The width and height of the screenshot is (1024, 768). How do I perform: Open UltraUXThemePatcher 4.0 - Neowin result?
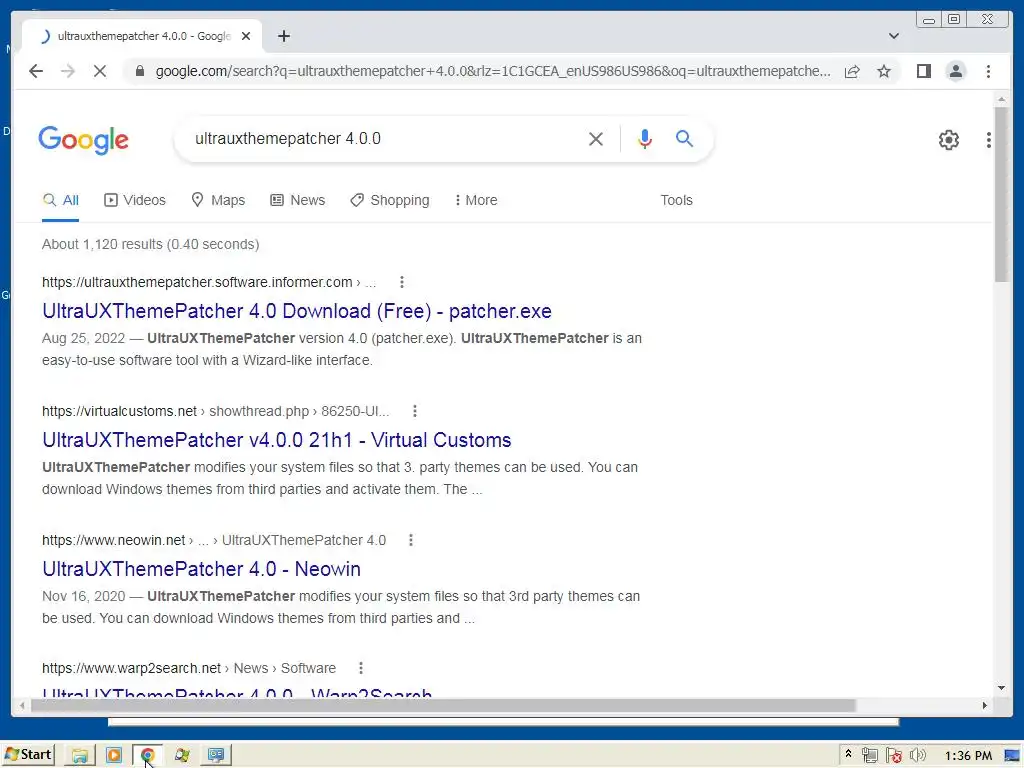click(201, 569)
